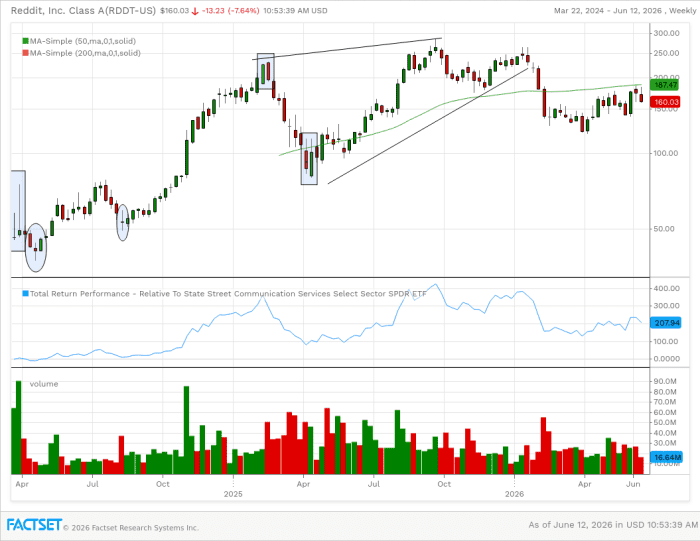This screenshot has height=541, width=700.
Task: Click the 50.0M volume axis label
Action: (665, 423)
